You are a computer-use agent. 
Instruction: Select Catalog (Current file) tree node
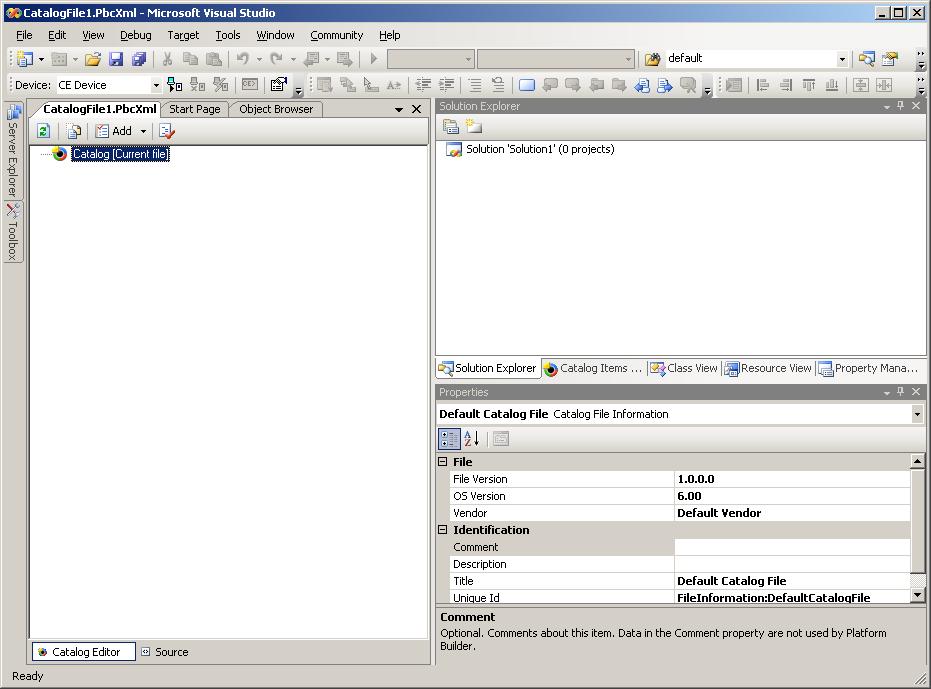tap(121, 154)
